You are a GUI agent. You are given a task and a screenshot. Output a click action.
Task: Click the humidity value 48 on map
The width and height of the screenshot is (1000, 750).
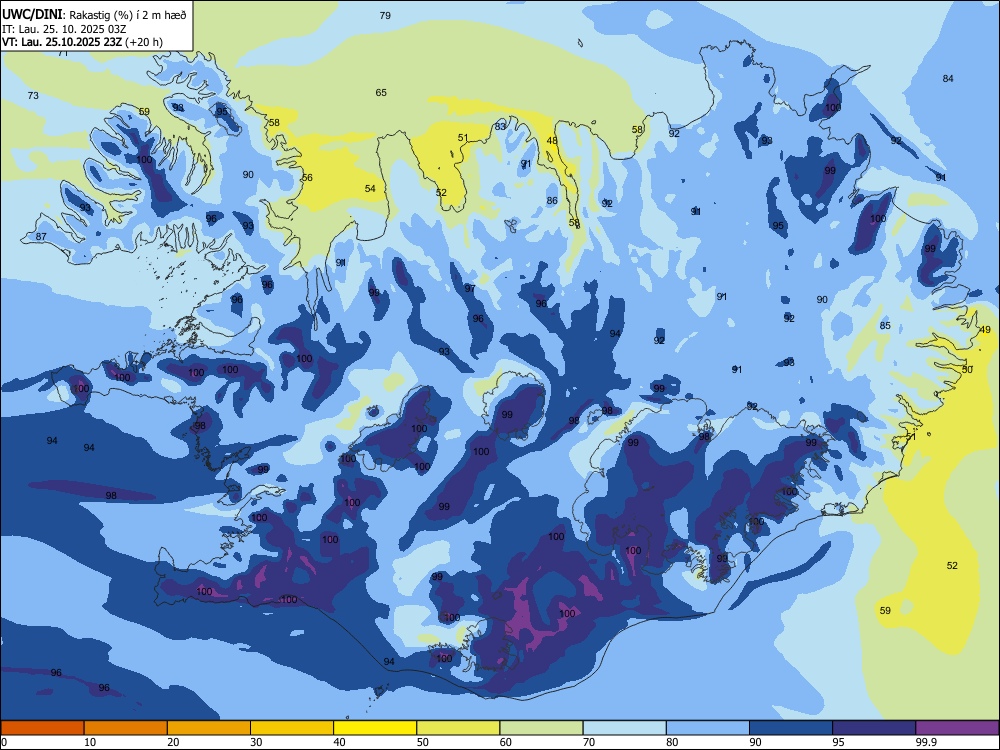click(552, 141)
